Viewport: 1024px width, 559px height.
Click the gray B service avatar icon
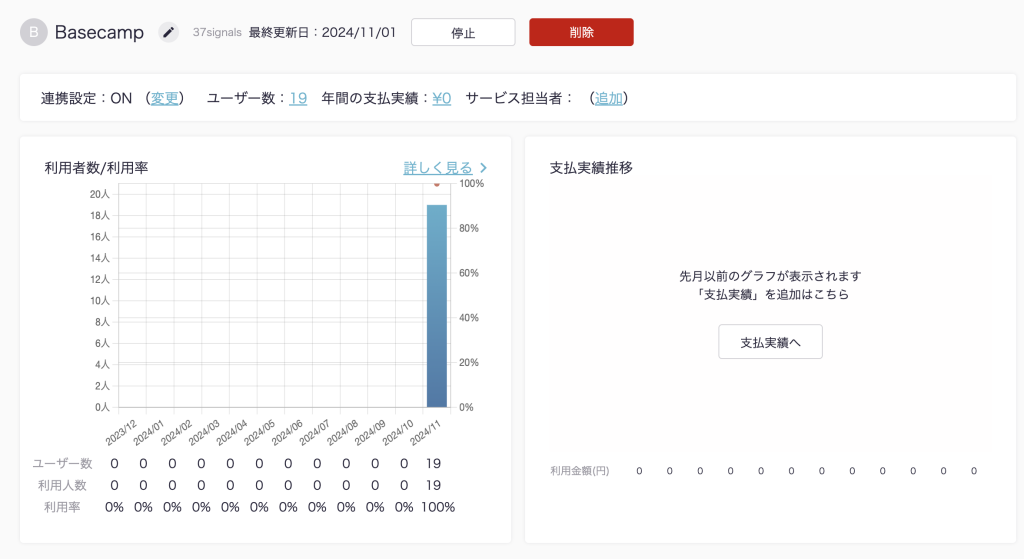point(34,32)
